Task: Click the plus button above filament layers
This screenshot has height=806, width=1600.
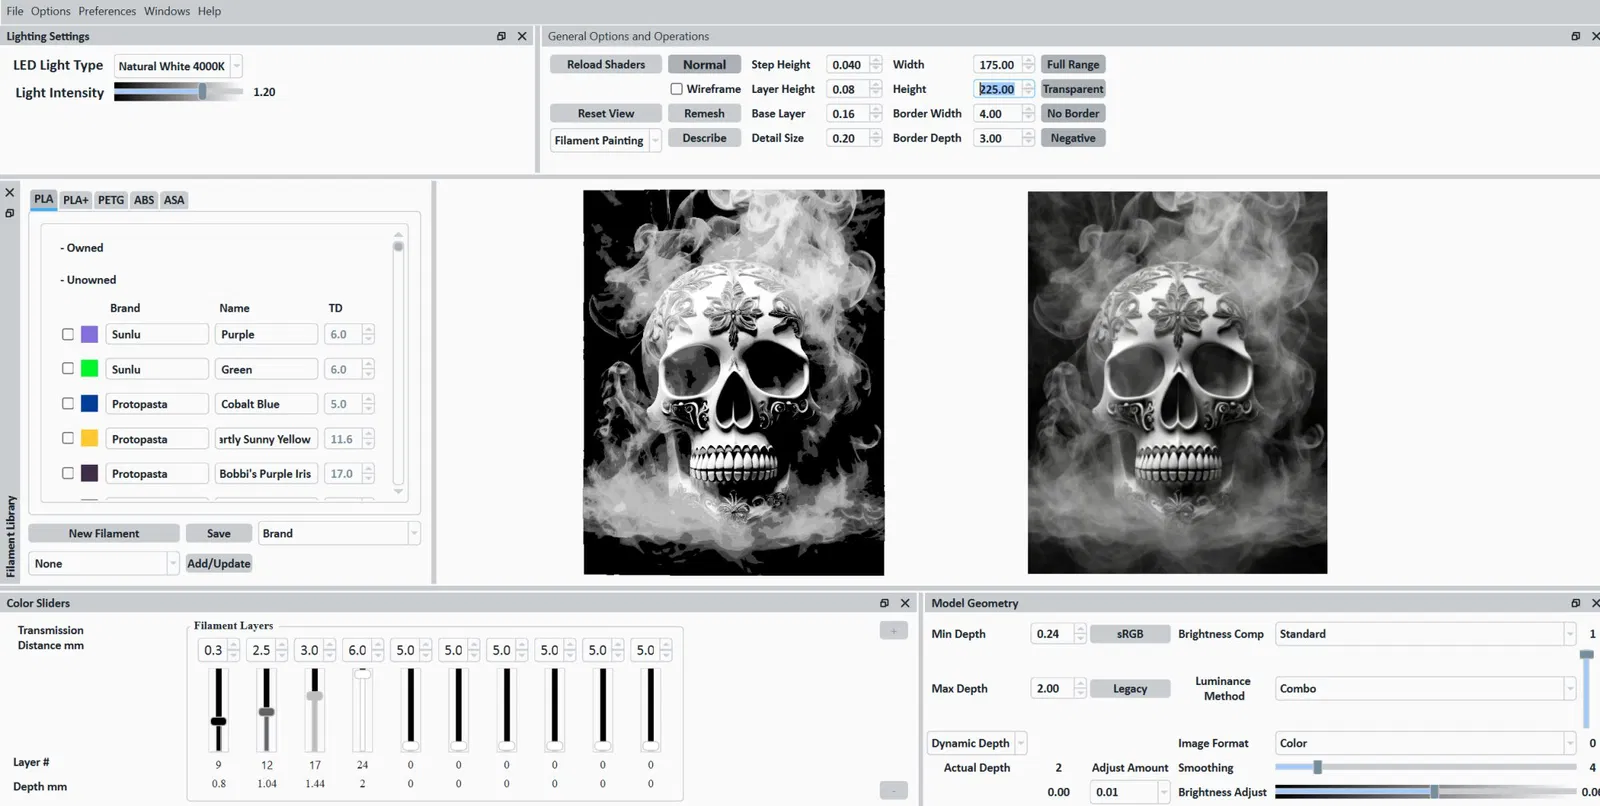Action: point(893,630)
